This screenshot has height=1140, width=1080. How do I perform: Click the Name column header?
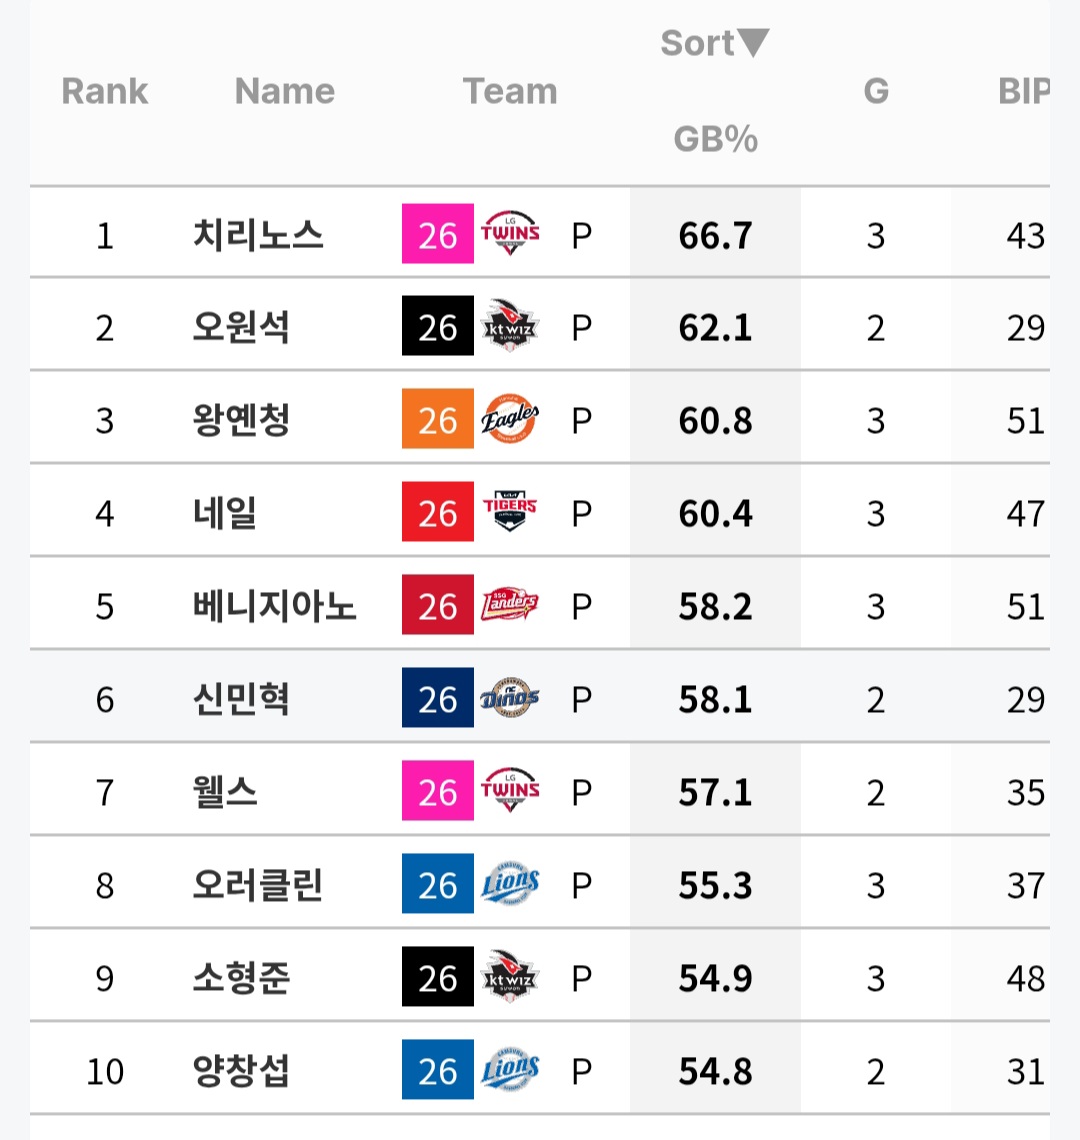tap(285, 91)
